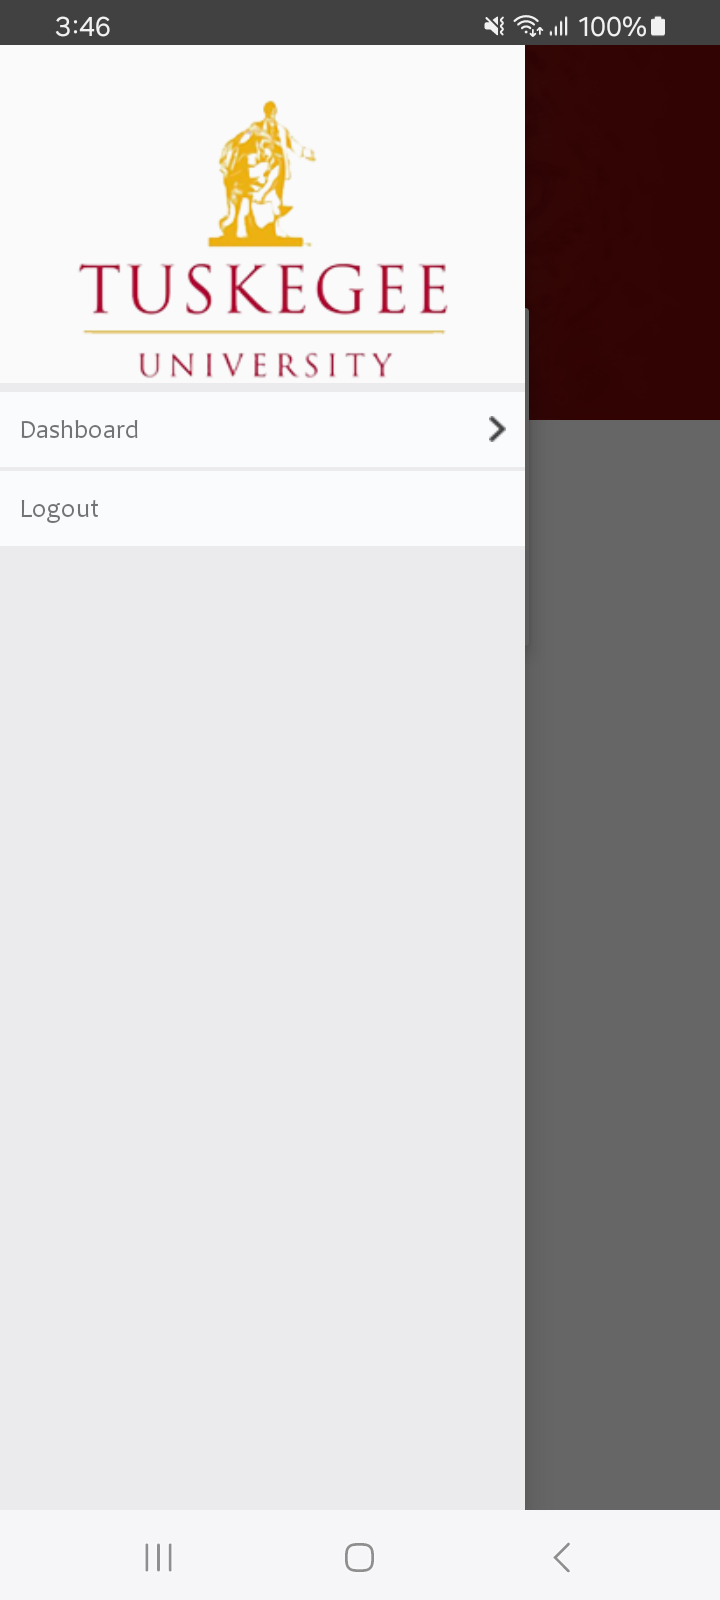Click the Wi-Fi icon in status bar
720x1600 pixels.
(528, 26)
